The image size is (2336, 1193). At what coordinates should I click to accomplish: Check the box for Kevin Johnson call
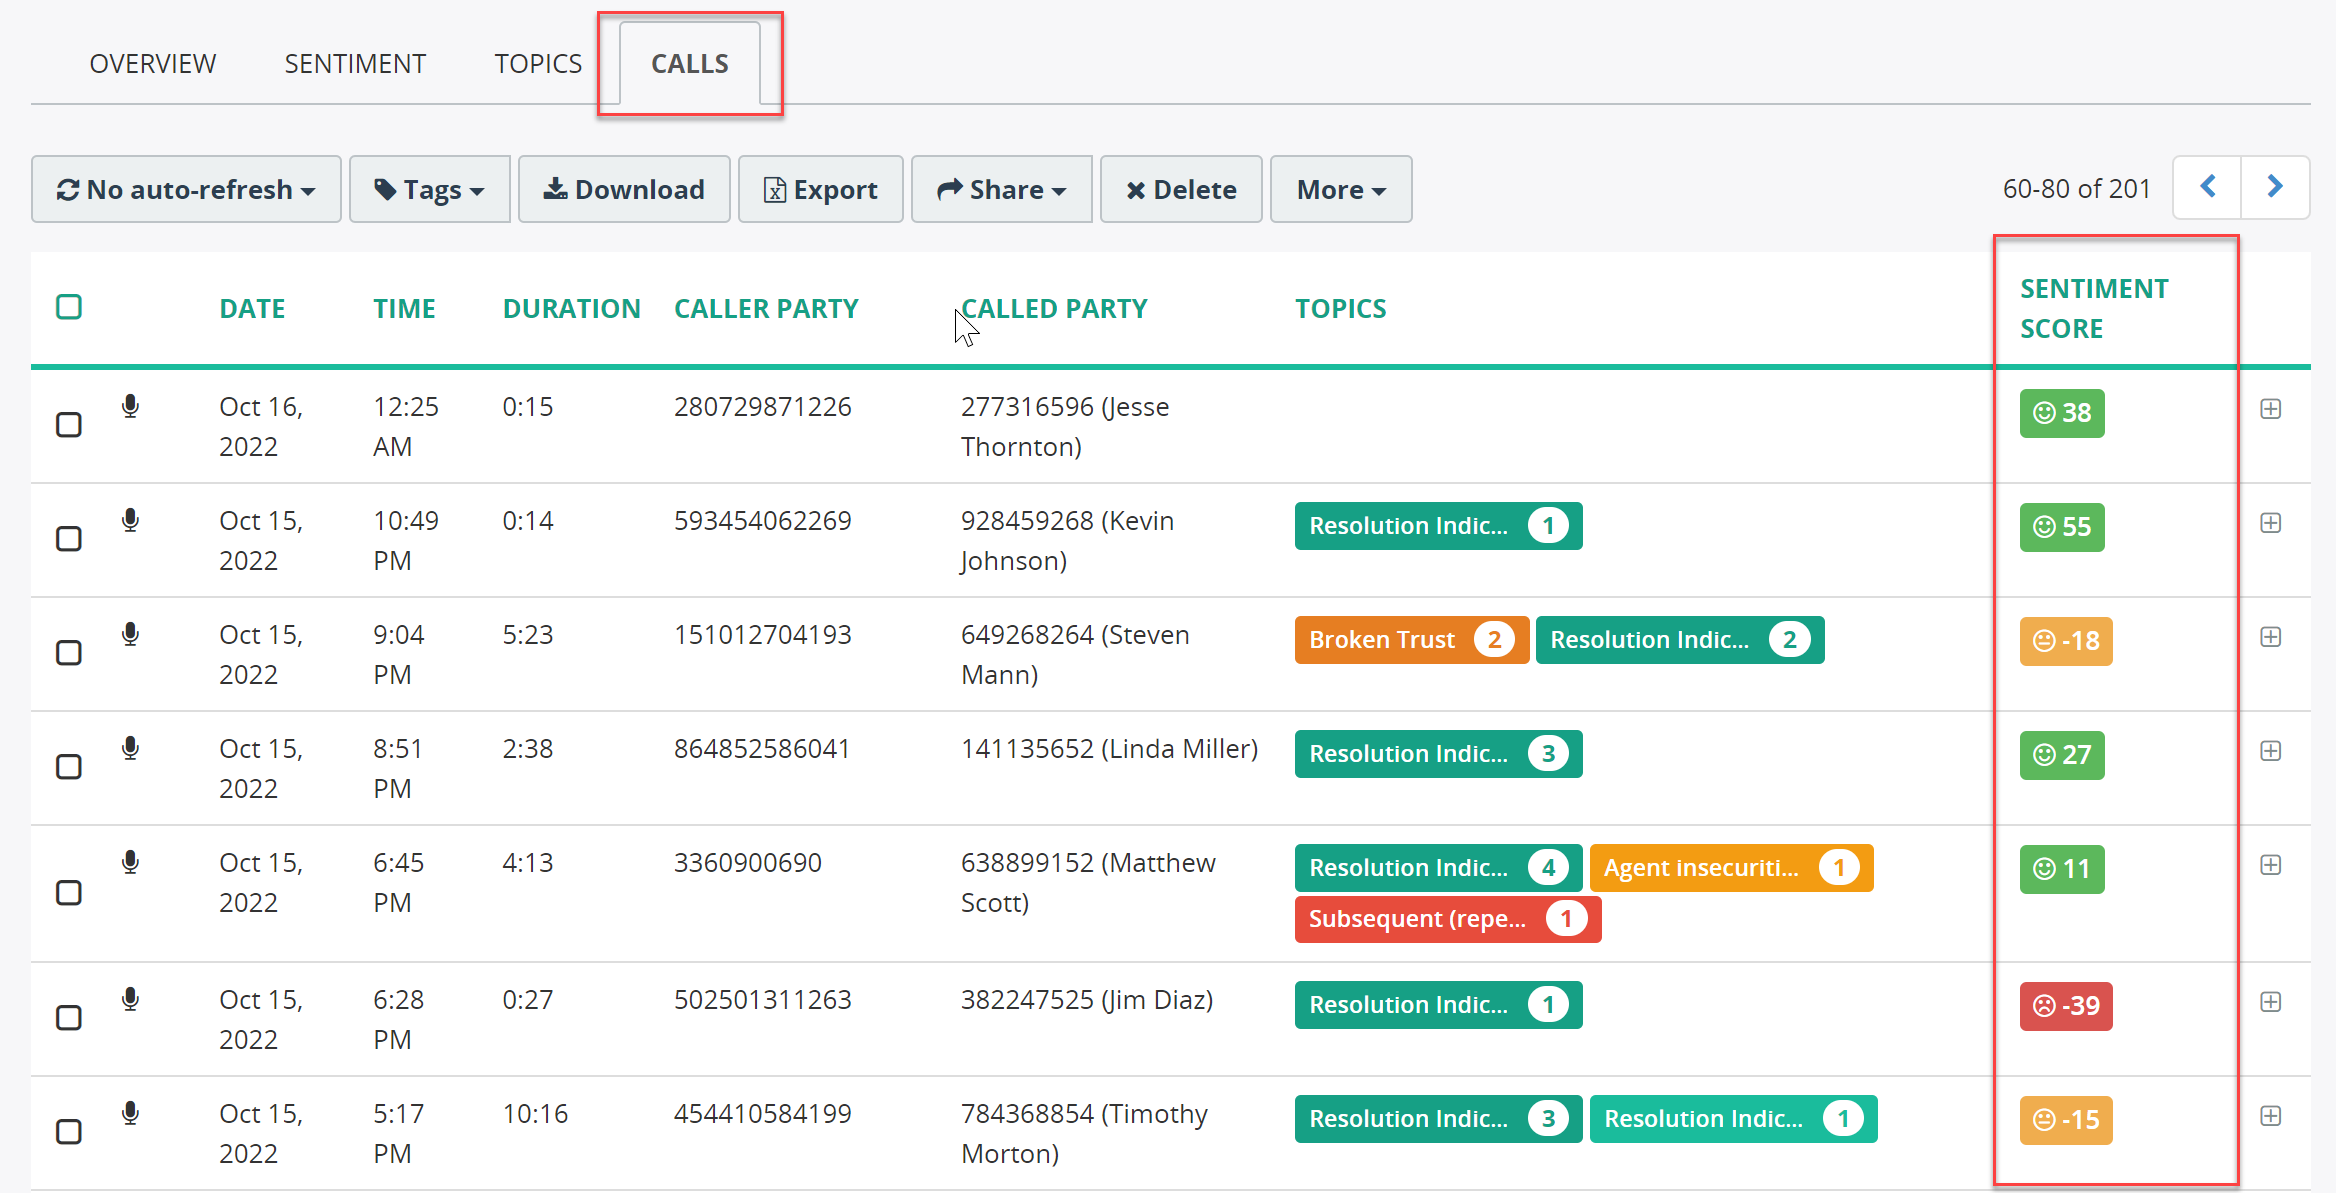click(x=69, y=539)
